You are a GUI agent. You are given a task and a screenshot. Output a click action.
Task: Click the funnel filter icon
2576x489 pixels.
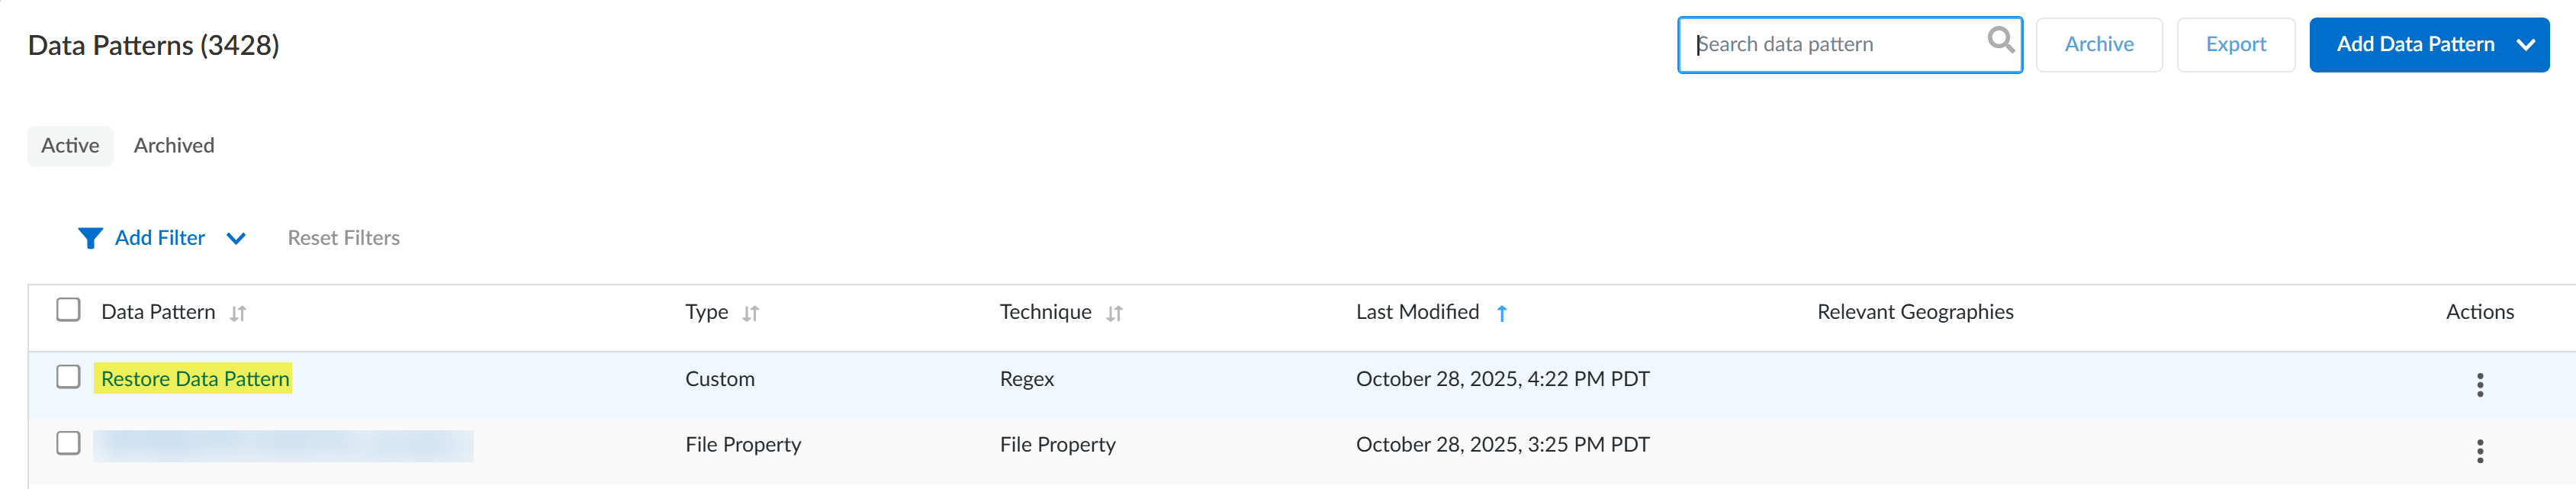tap(90, 238)
